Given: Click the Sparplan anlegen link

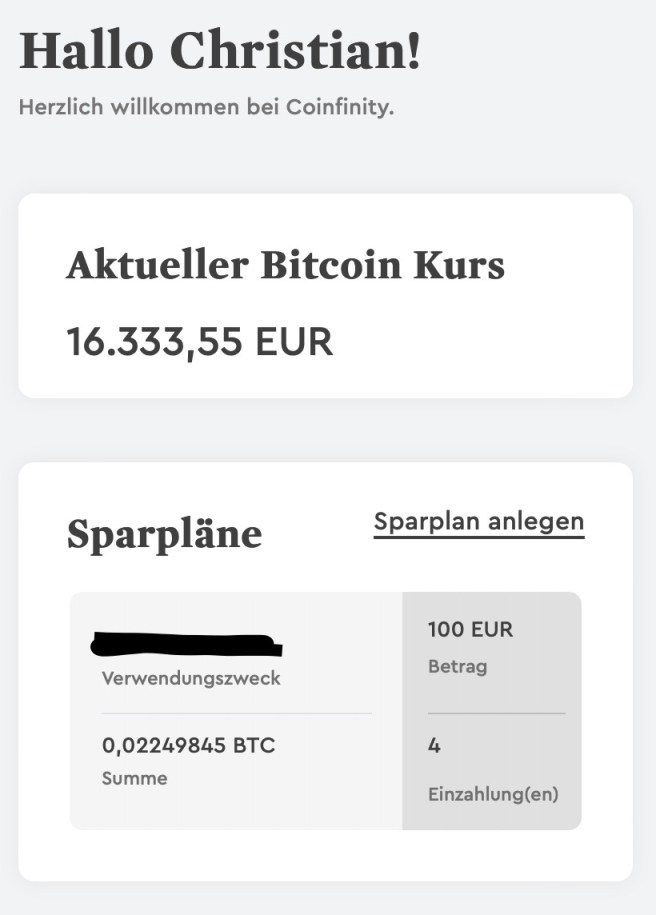Looking at the screenshot, I should [x=478, y=521].
